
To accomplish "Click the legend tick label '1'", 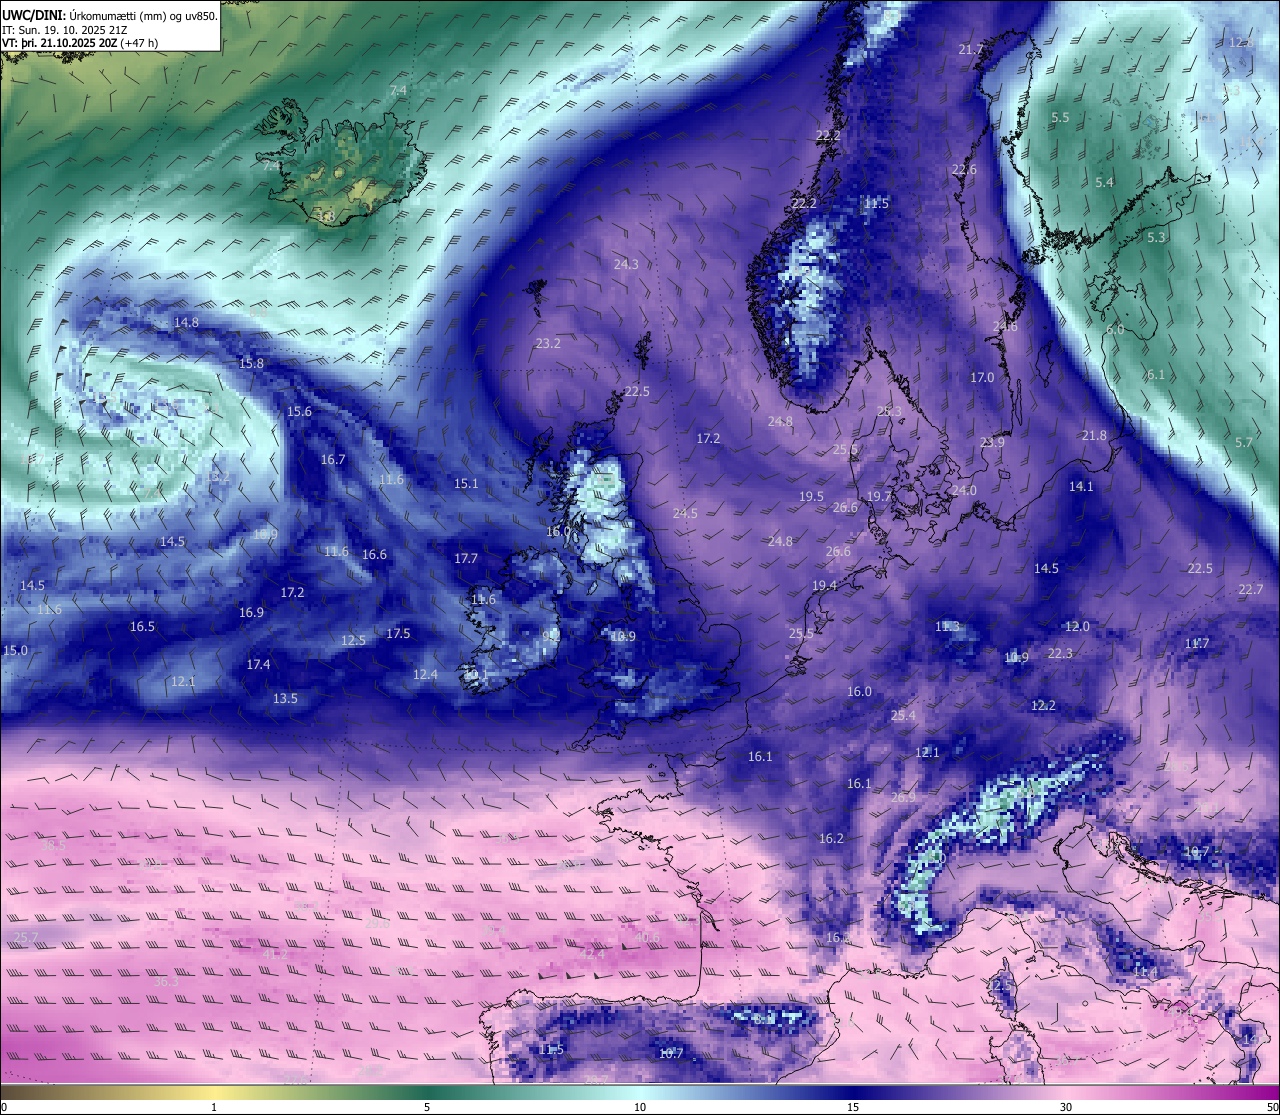I will [x=214, y=1107].
